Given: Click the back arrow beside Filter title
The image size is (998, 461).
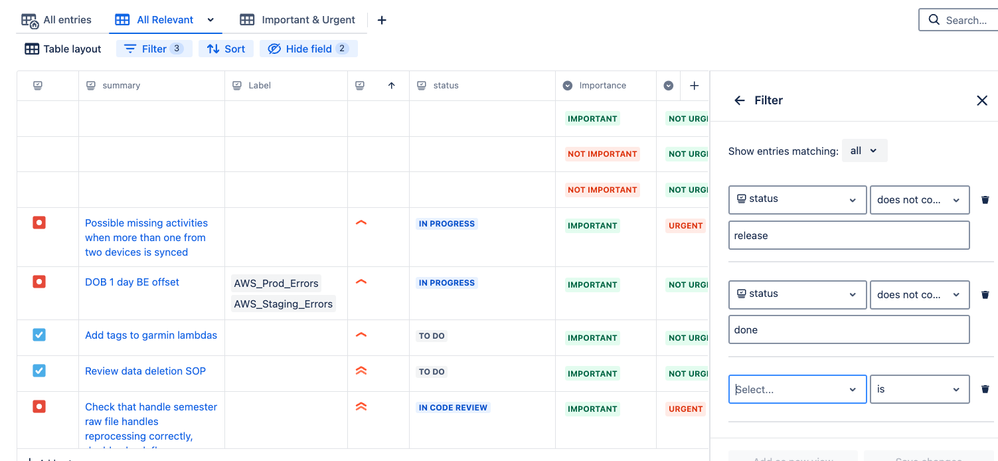Looking at the screenshot, I should pyautogui.click(x=739, y=101).
